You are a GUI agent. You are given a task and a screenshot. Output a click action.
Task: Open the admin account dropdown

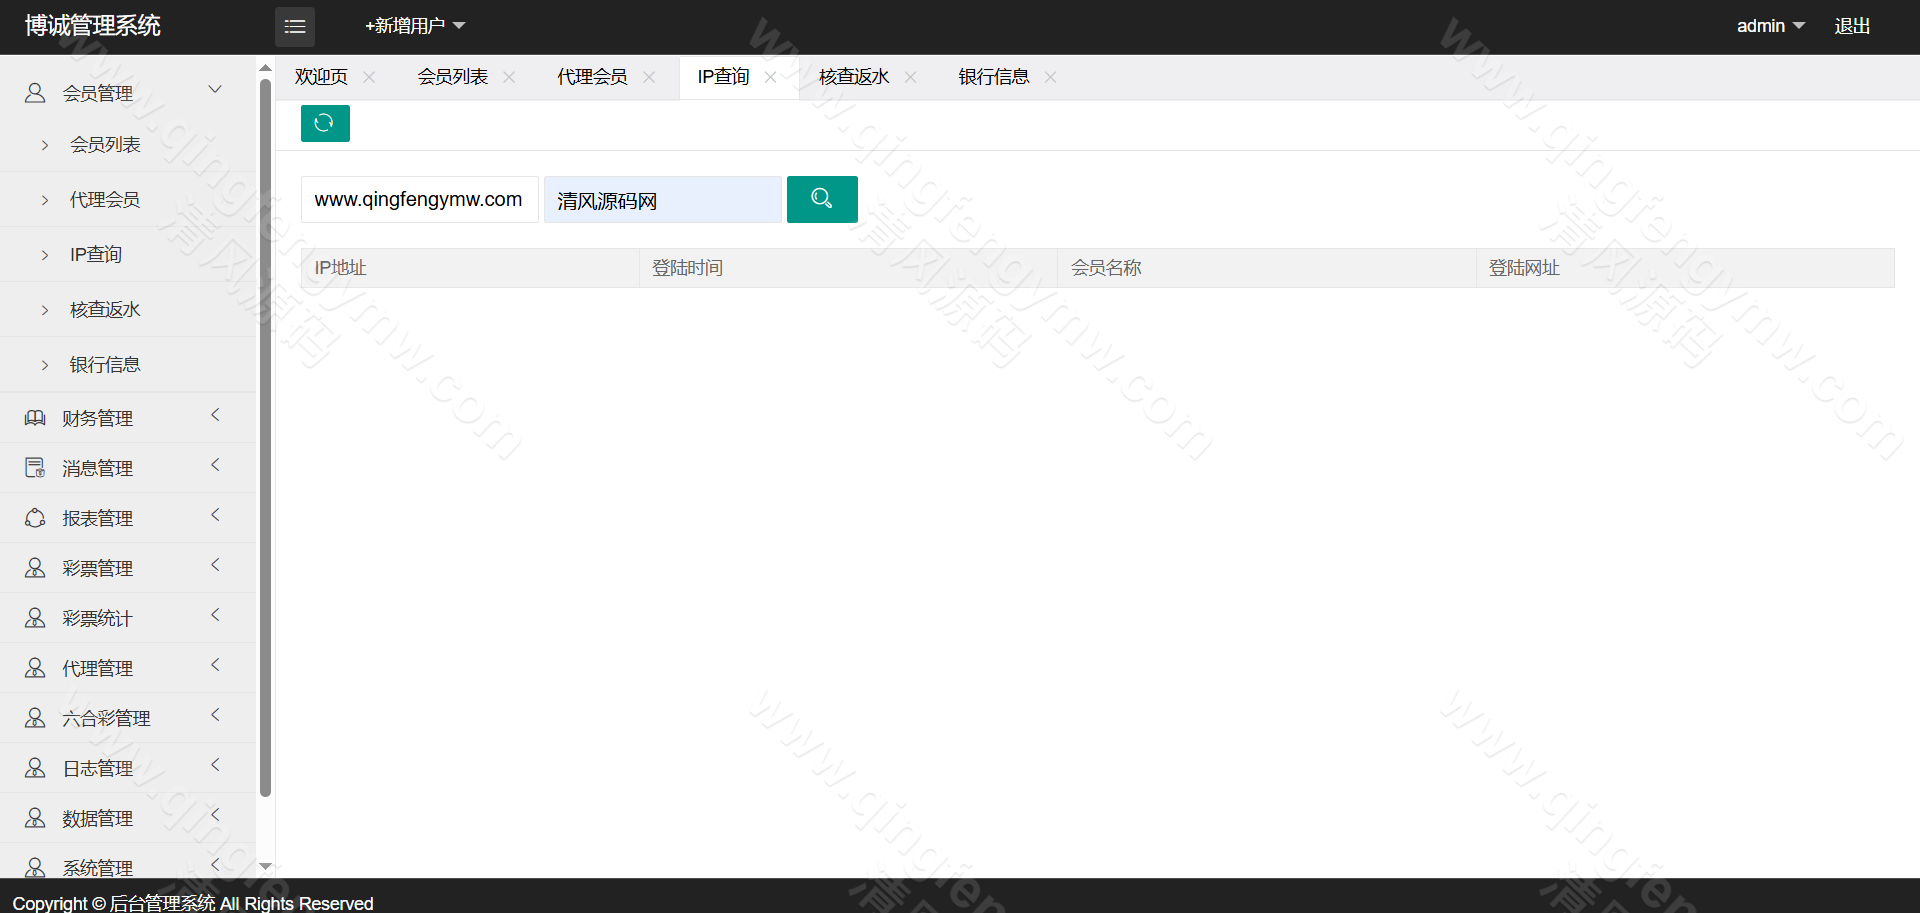coord(1770,26)
